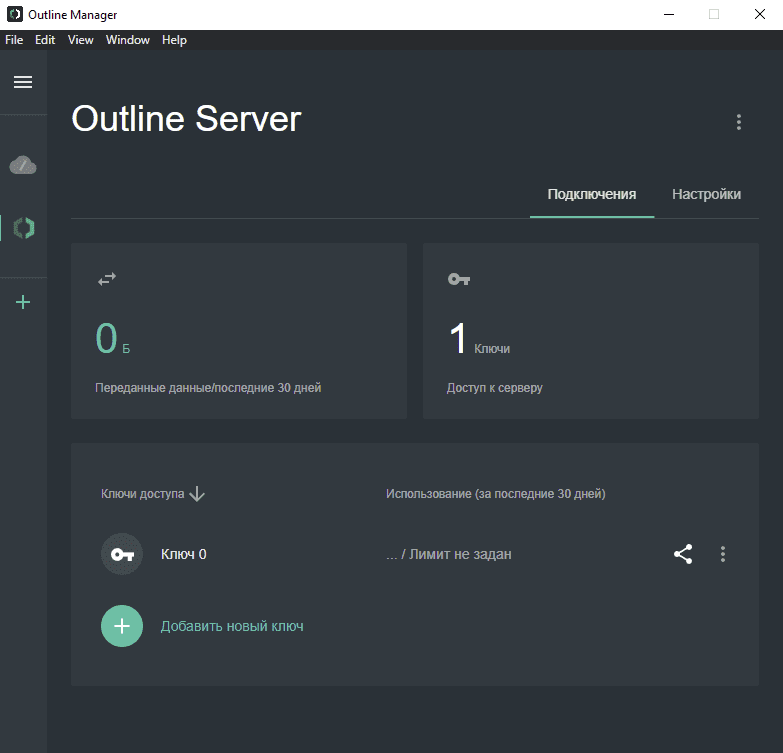
Task: Select the Outline server icon in sidebar
Action: tap(23, 228)
